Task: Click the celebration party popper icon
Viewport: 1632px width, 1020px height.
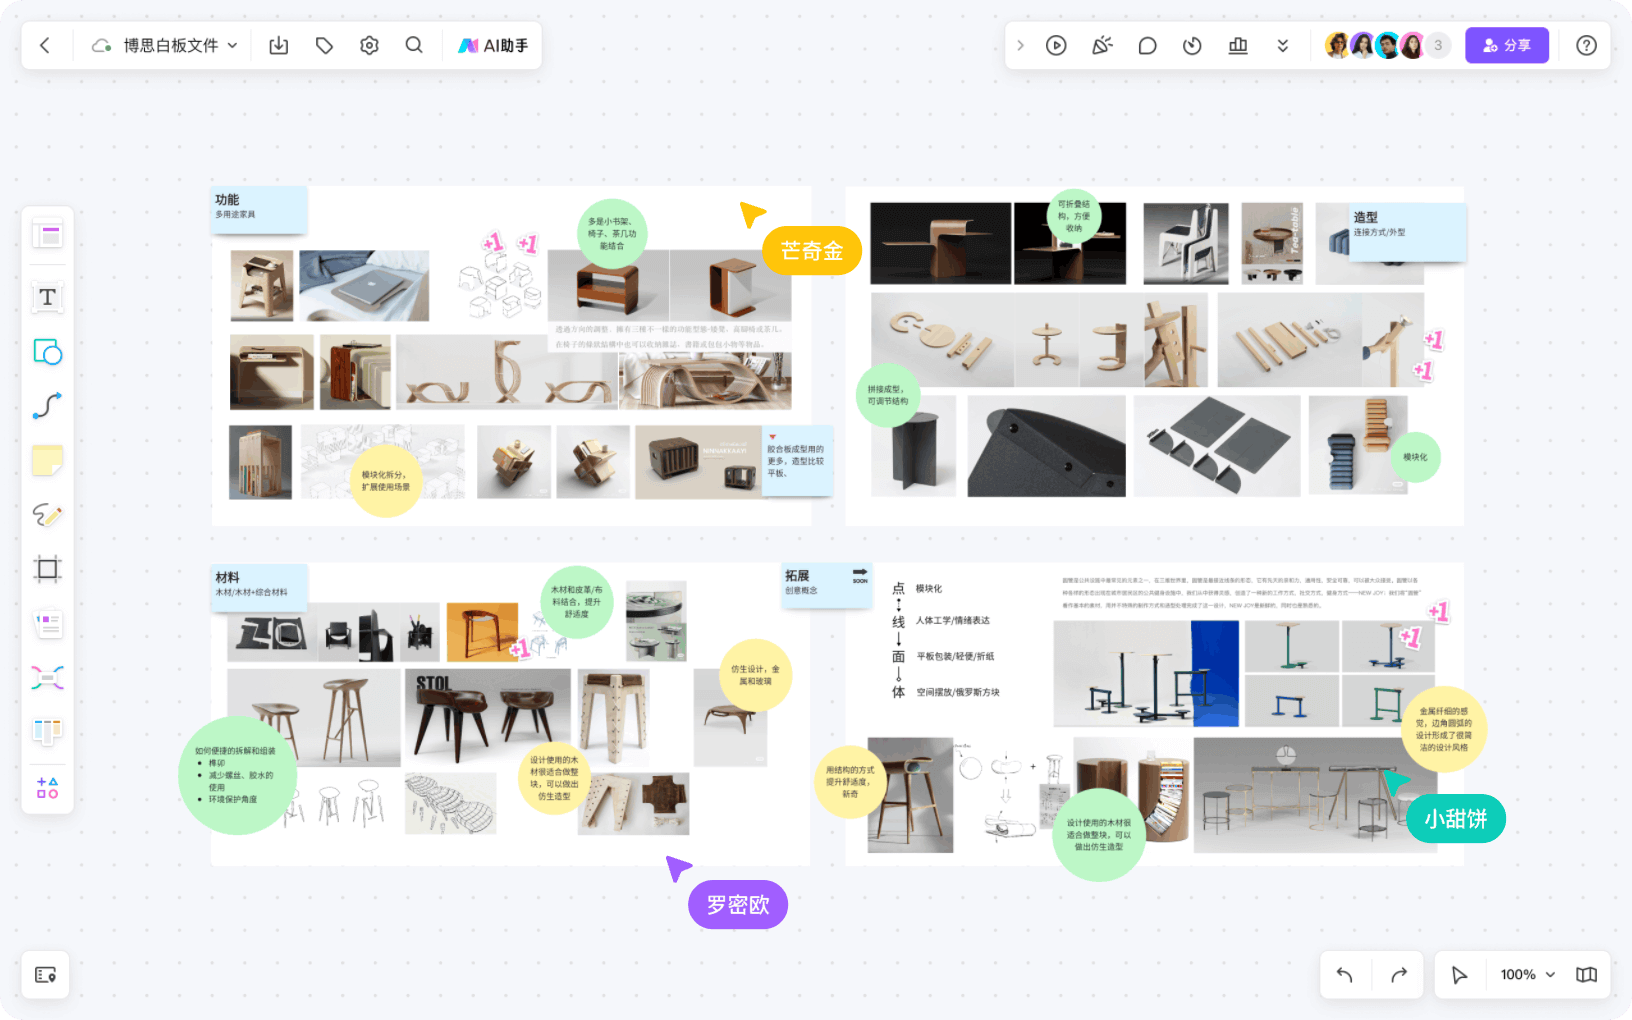Action: pos(1102,45)
